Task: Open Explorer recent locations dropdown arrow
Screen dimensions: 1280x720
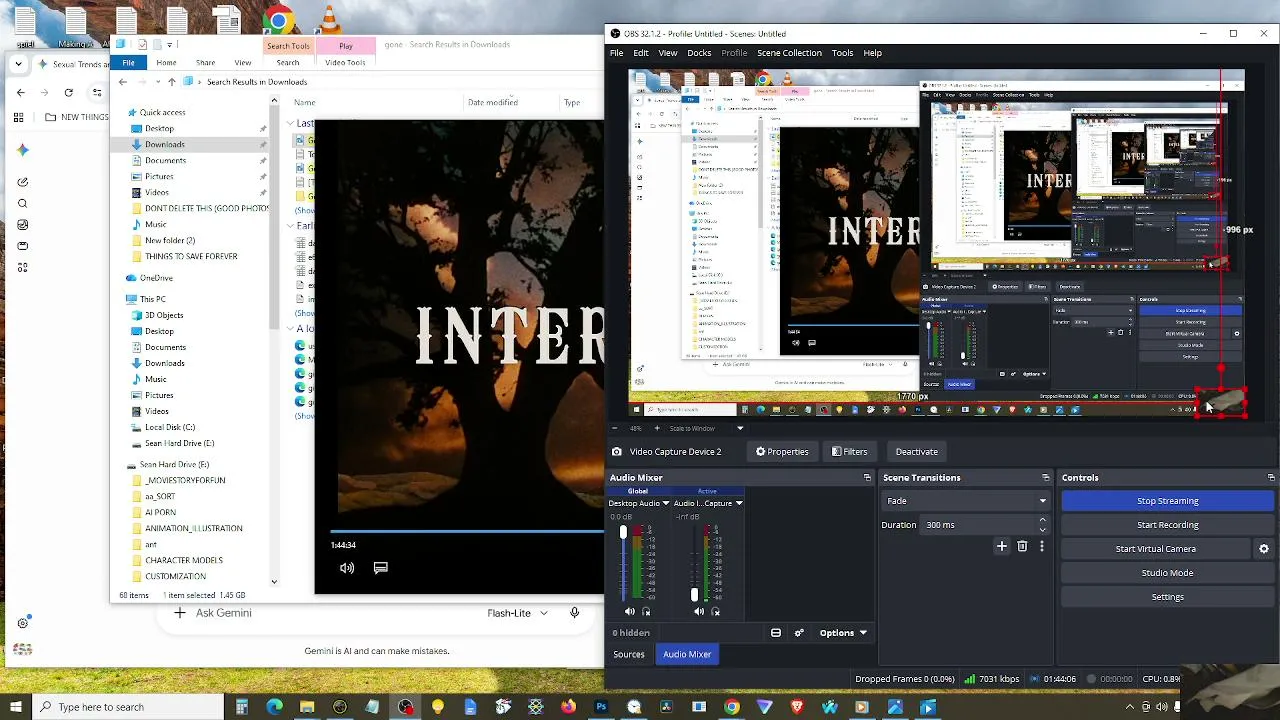Action: click(158, 82)
